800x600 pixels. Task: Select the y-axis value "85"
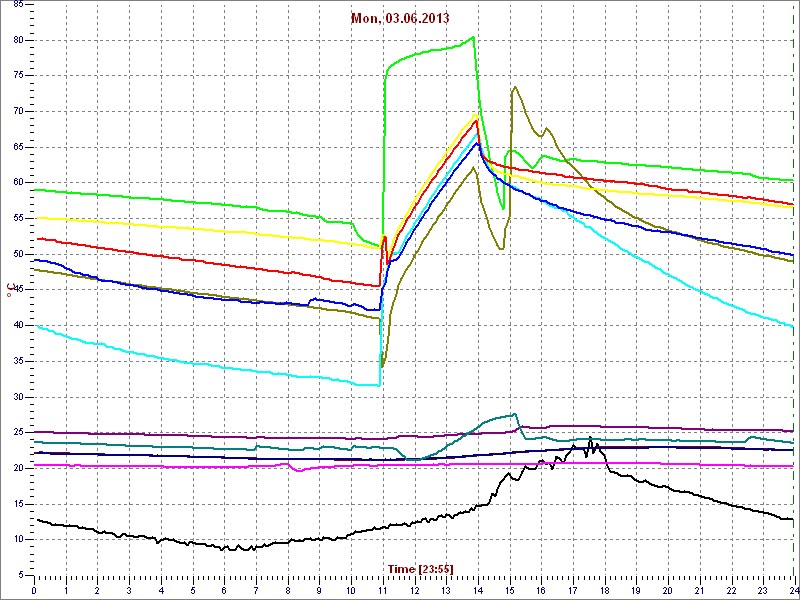click(x=18, y=5)
